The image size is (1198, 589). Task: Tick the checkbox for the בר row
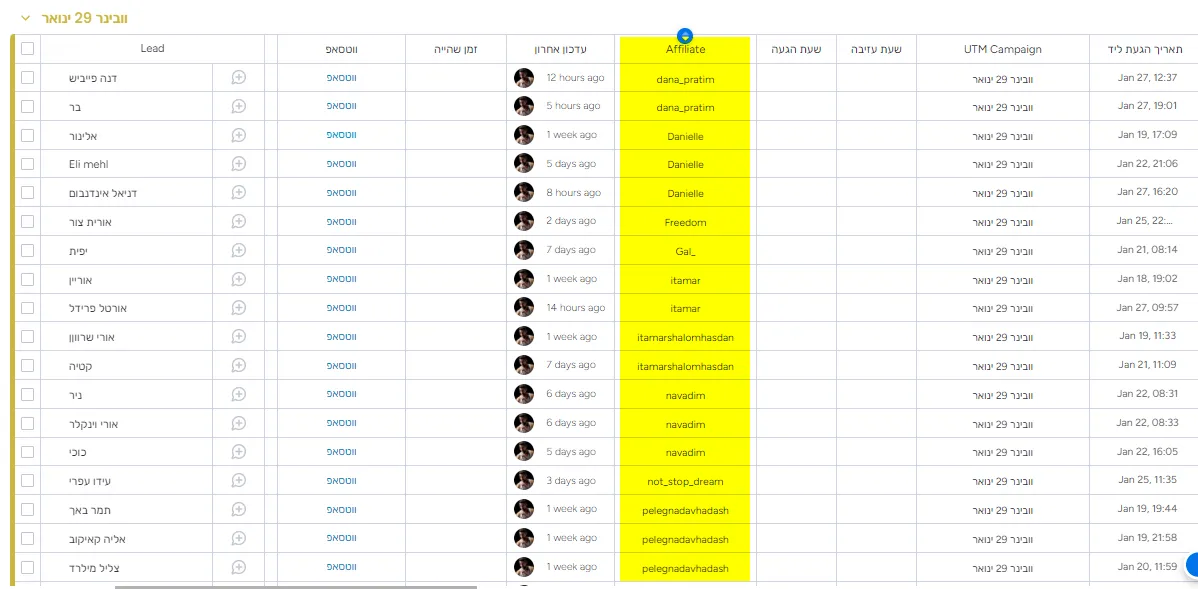[x=27, y=106]
